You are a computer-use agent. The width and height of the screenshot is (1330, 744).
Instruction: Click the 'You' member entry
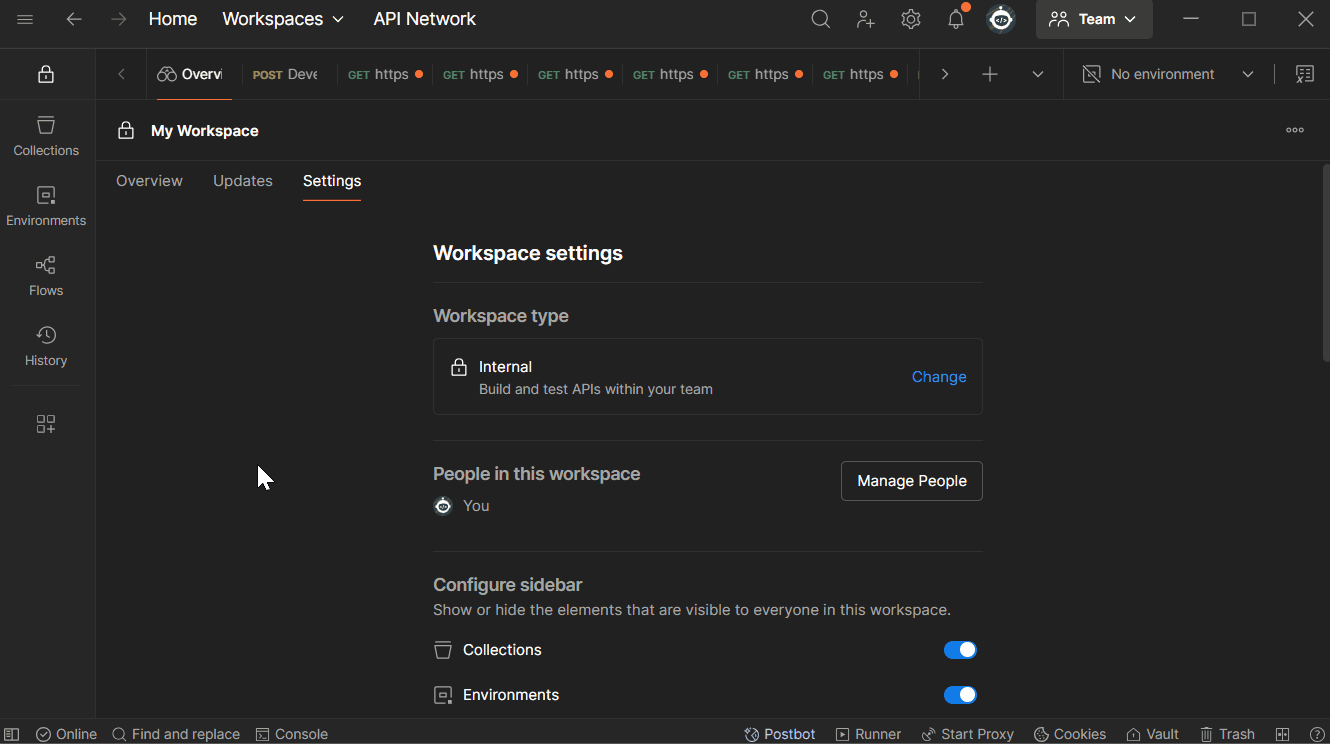[x=462, y=506]
